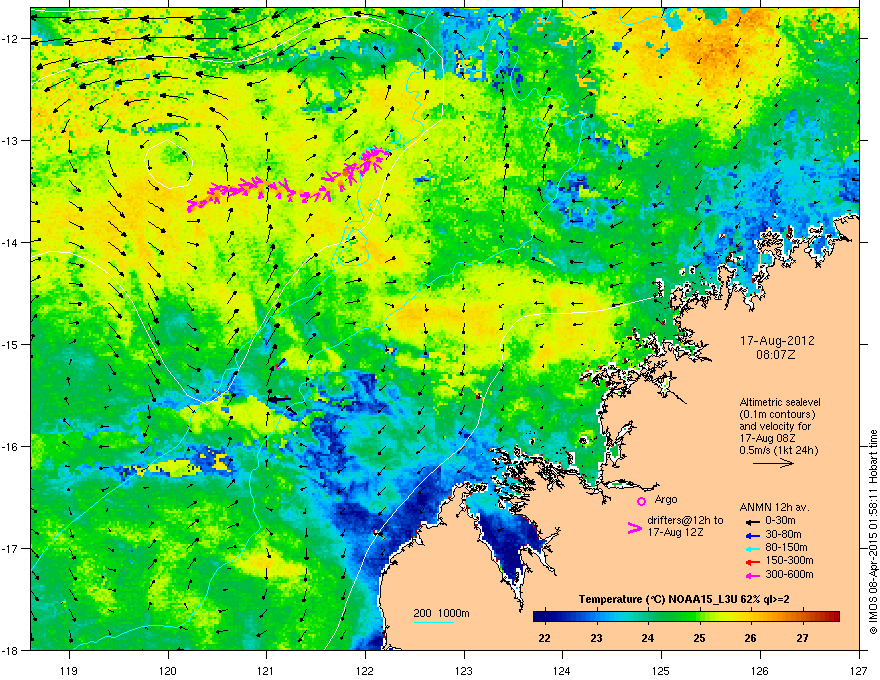This screenshot has width=880, height=680.
Task: Click the 122 longitude axis label
Action: pyautogui.click(x=365, y=670)
